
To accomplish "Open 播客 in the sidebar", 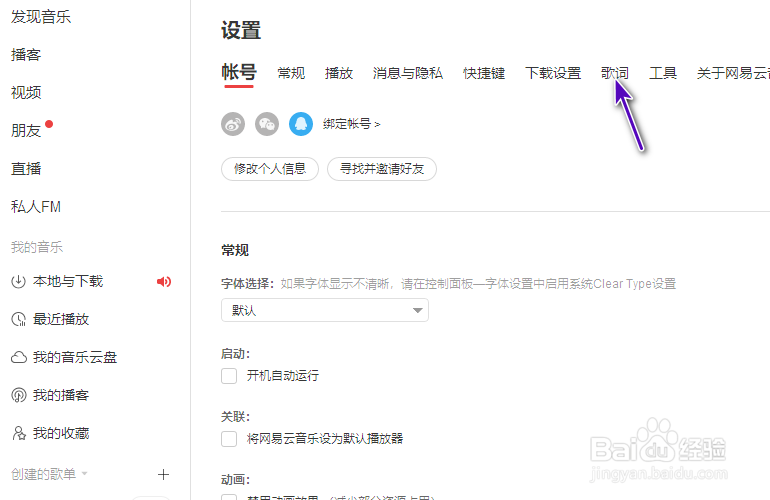I will [26, 55].
